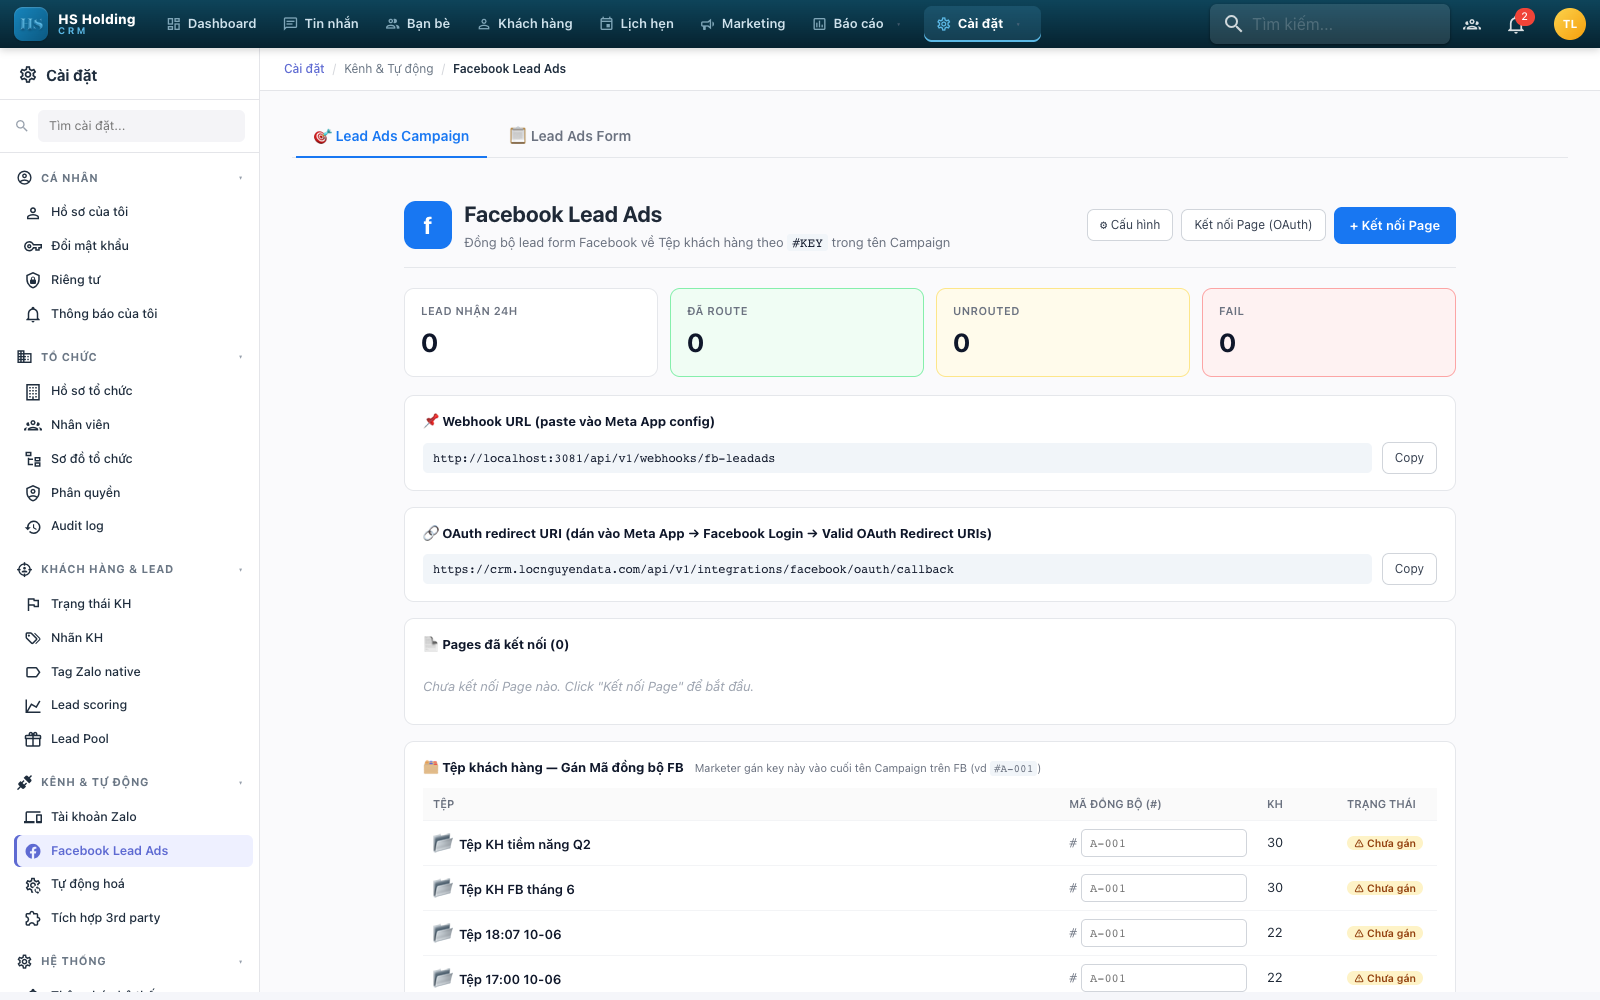Image resolution: width=1600 pixels, height=1000 pixels.
Task: Click the TL user avatar
Action: point(1570,24)
